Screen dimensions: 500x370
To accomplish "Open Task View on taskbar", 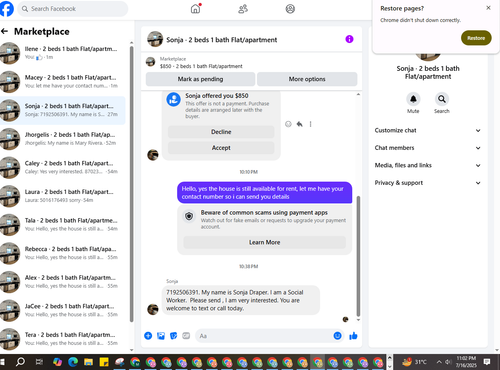I will click(x=39, y=362).
